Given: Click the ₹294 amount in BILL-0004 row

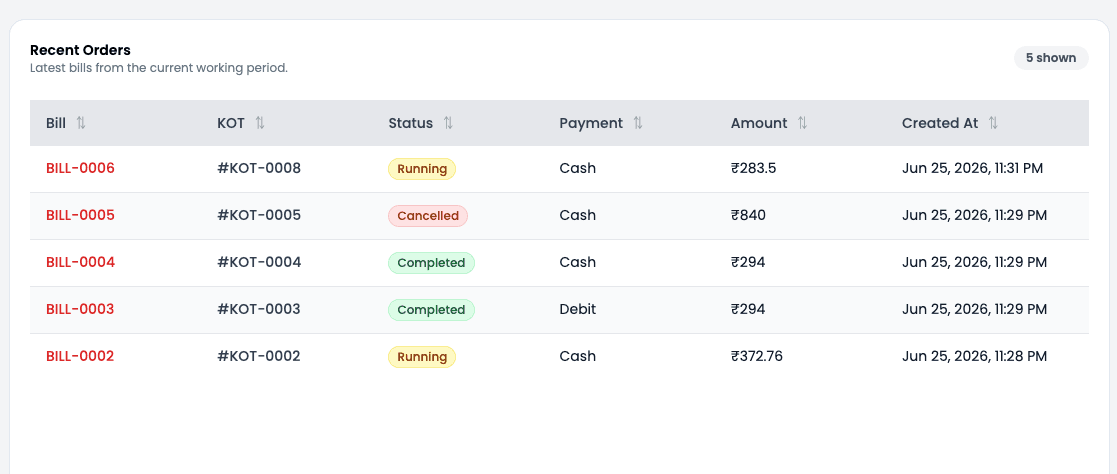Looking at the screenshot, I should point(748,262).
